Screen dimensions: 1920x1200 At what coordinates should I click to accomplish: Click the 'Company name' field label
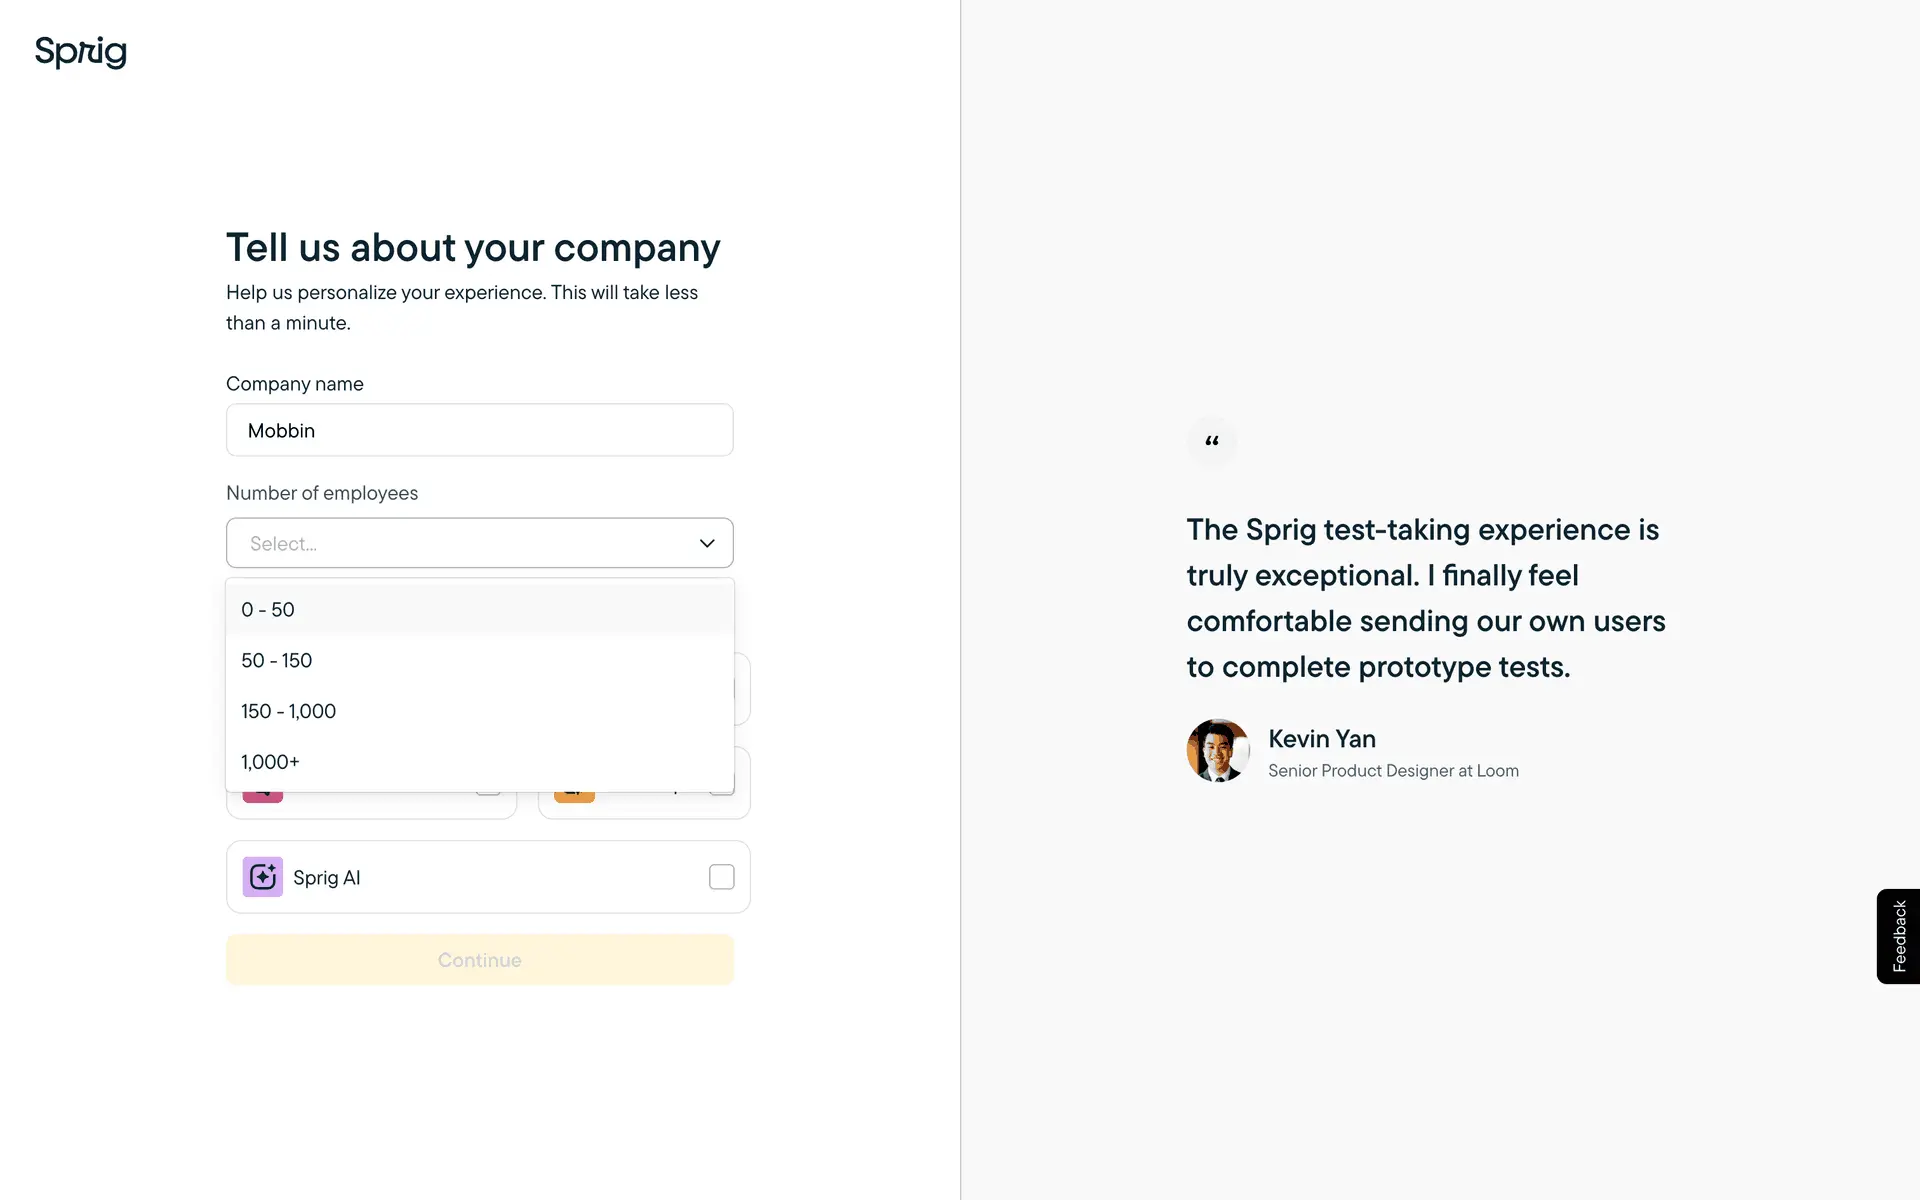(x=295, y=384)
